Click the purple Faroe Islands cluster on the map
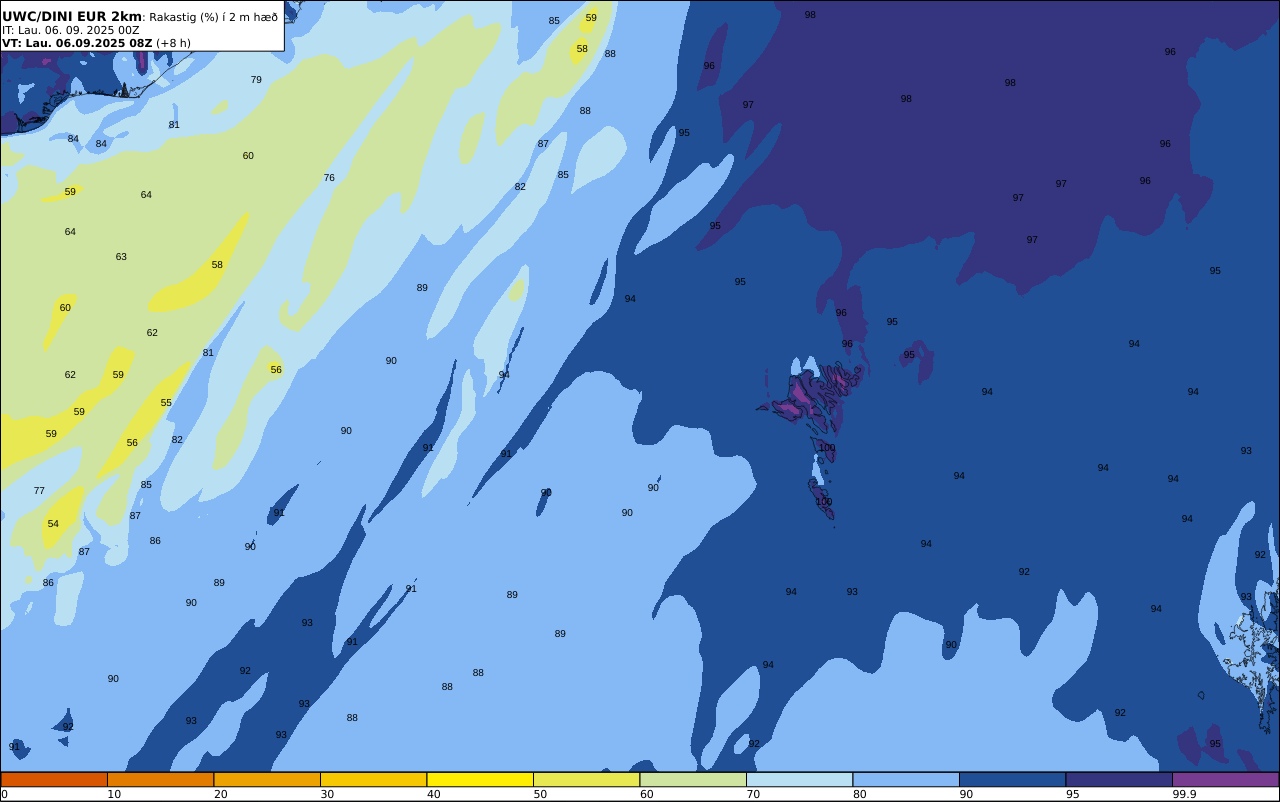This screenshot has height=802, width=1280. 812,395
